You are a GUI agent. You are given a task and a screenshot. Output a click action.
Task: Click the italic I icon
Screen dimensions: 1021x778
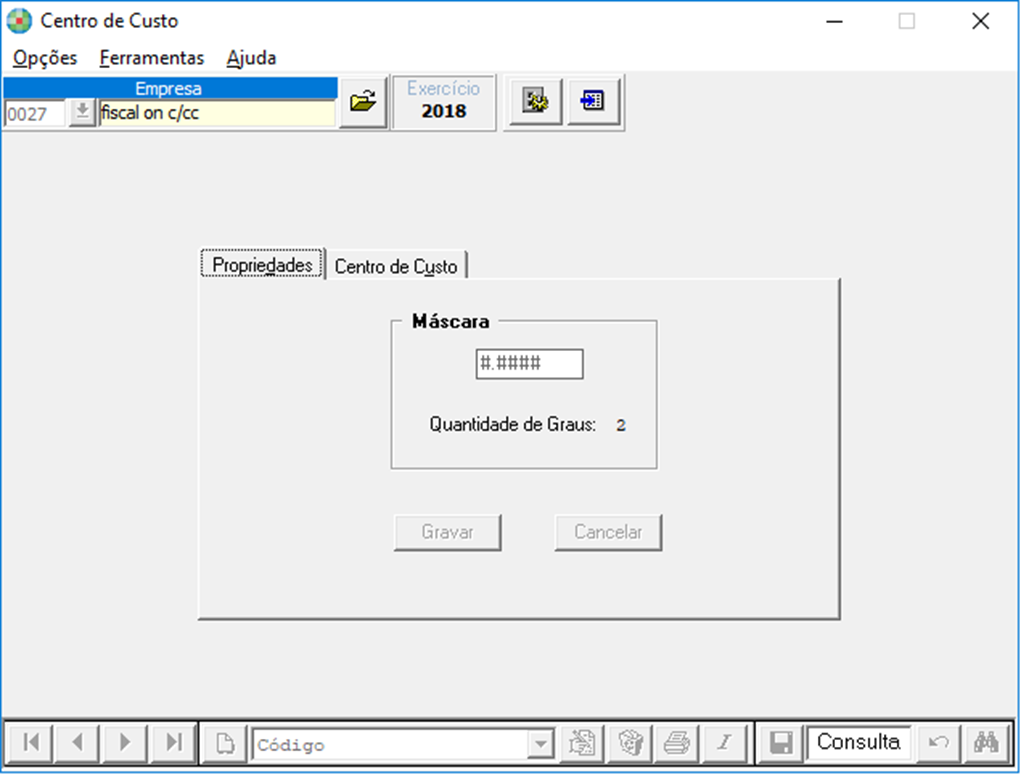[725, 742]
